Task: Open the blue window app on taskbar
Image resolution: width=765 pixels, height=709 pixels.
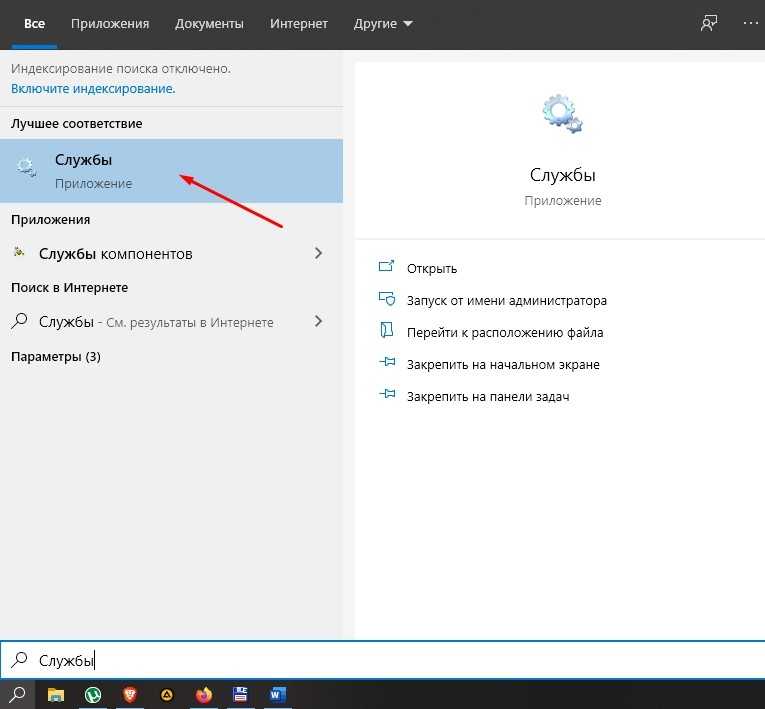Action: (x=241, y=694)
